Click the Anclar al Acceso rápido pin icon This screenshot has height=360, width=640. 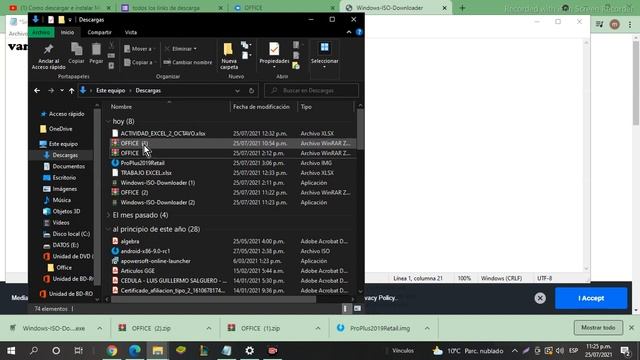[x=49, y=49]
